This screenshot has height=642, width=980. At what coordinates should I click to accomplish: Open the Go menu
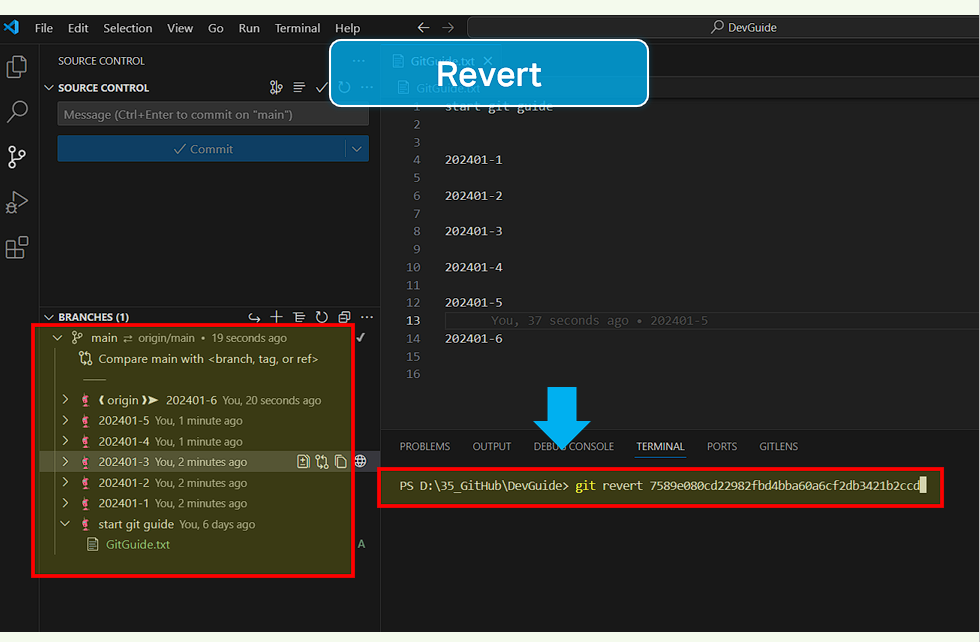pyautogui.click(x=216, y=28)
